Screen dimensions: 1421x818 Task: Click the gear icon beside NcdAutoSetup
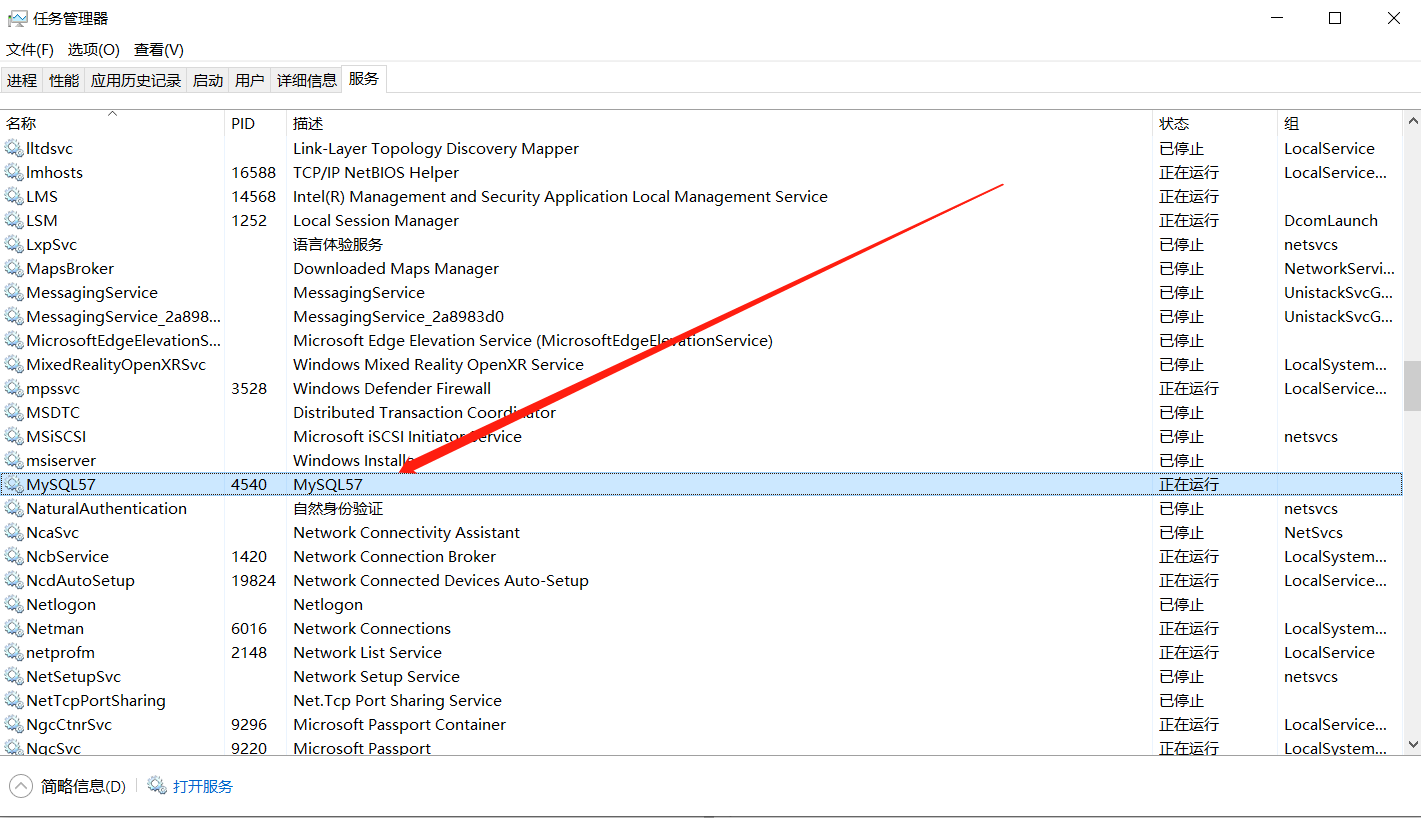pyautogui.click(x=13, y=580)
